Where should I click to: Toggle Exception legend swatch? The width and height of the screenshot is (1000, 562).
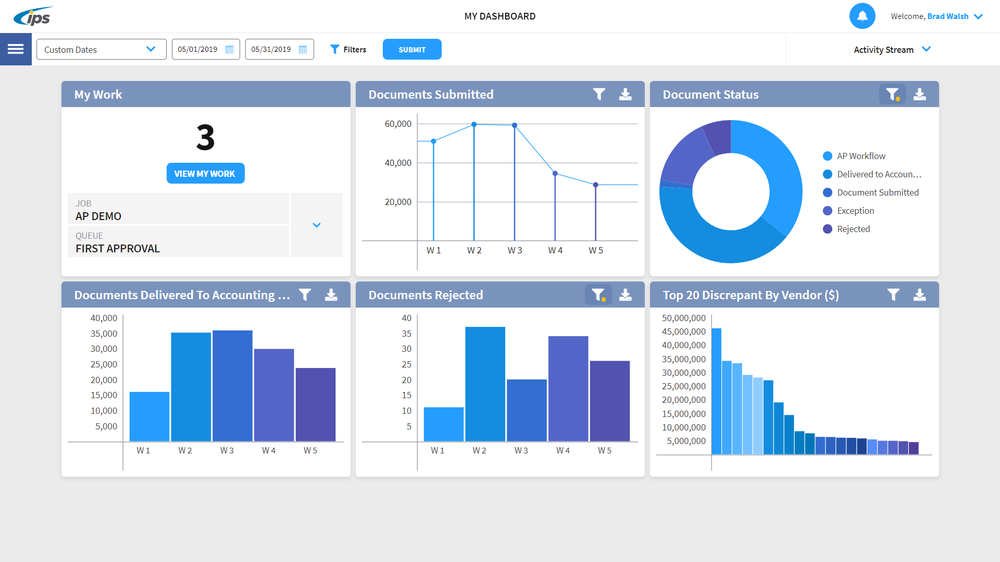tap(827, 211)
